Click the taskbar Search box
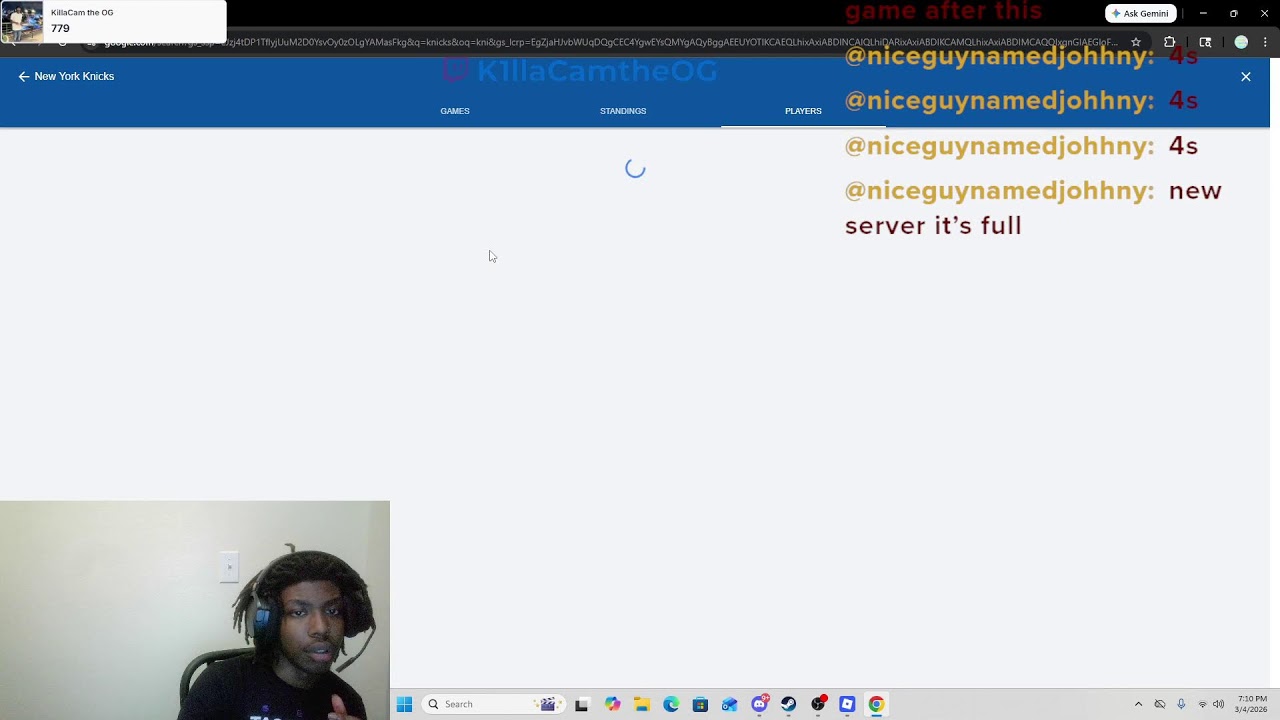Image resolution: width=1280 pixels, height=720 pixels. (494, 704)
